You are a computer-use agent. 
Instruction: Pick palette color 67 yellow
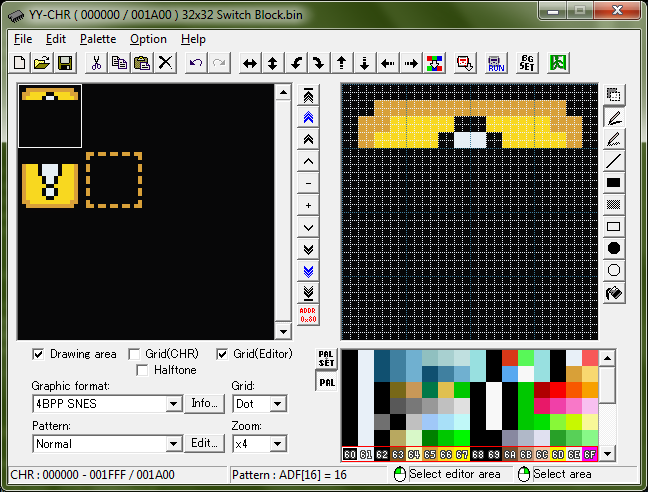pos(462,454)
